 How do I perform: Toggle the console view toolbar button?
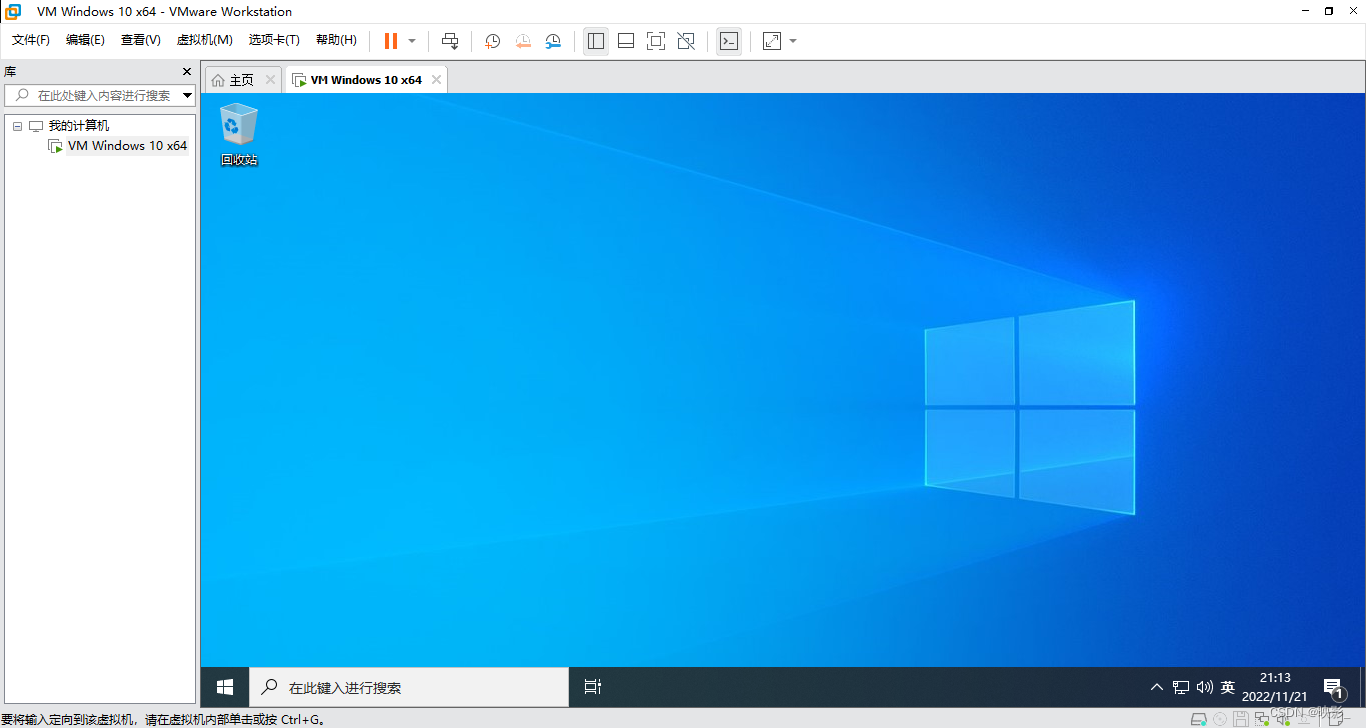729,41
